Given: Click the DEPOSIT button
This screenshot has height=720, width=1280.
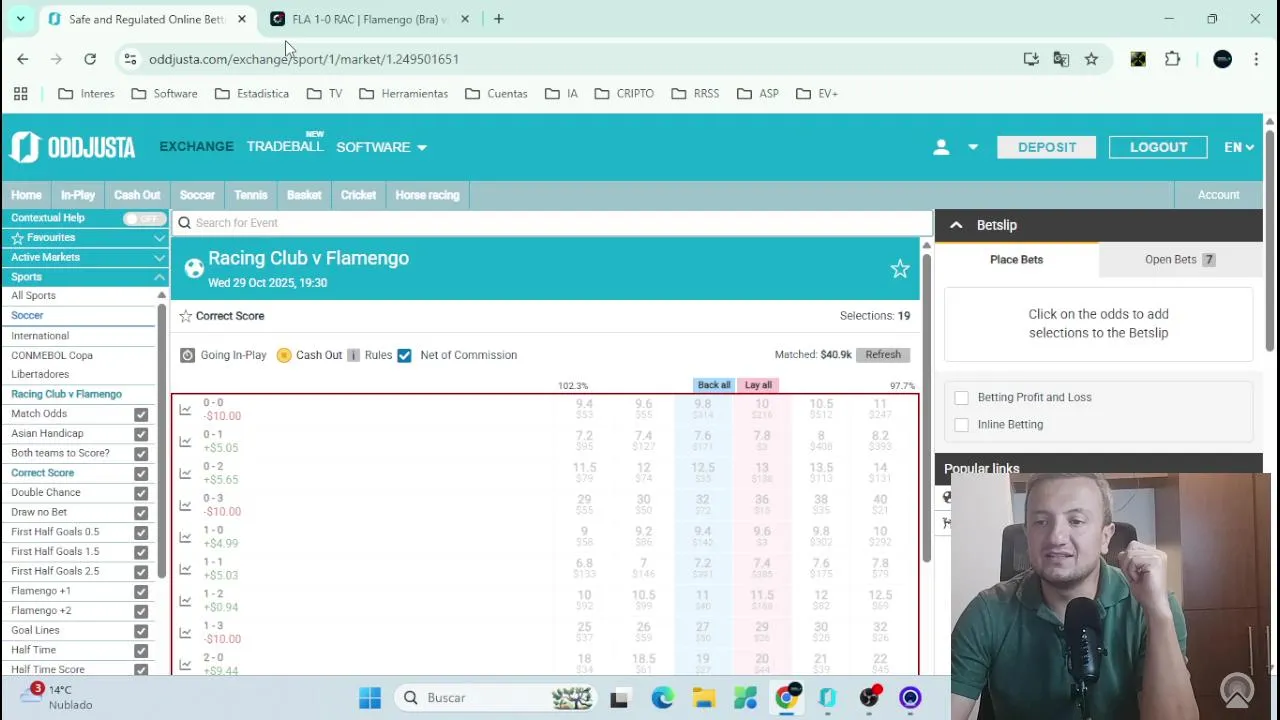Looking at the screenshot, I should click(1047, 147).
